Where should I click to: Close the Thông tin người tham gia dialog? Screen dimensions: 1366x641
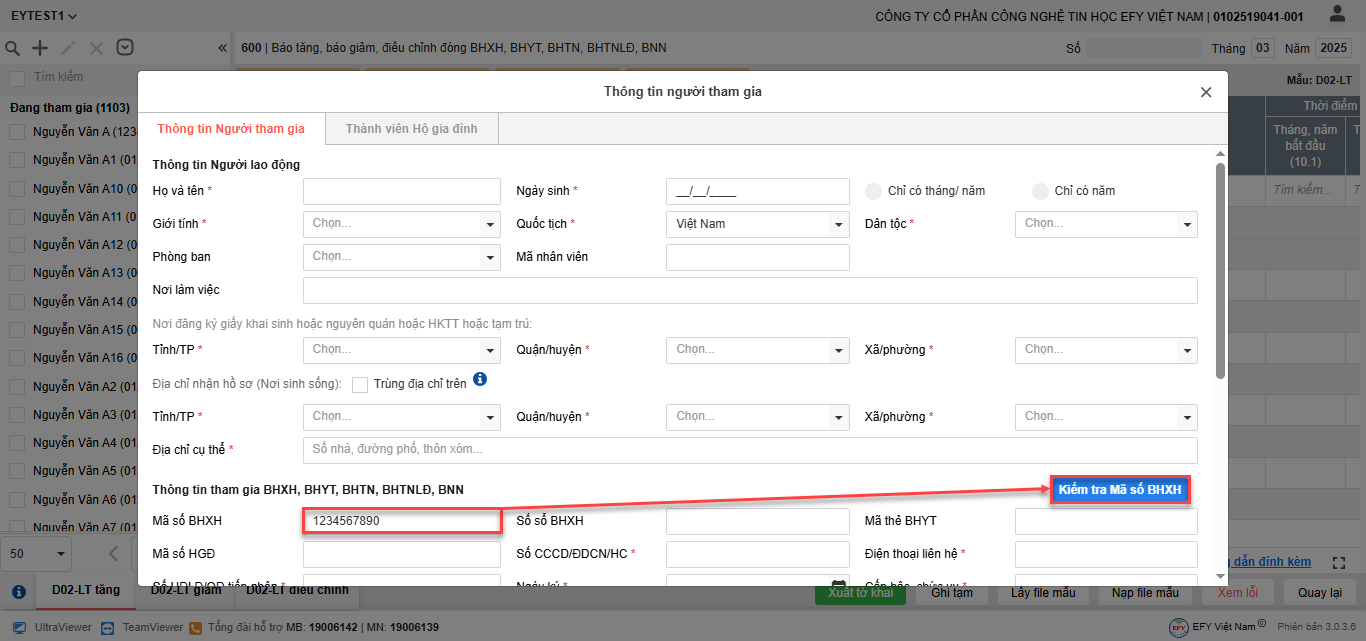(1206, 92)
